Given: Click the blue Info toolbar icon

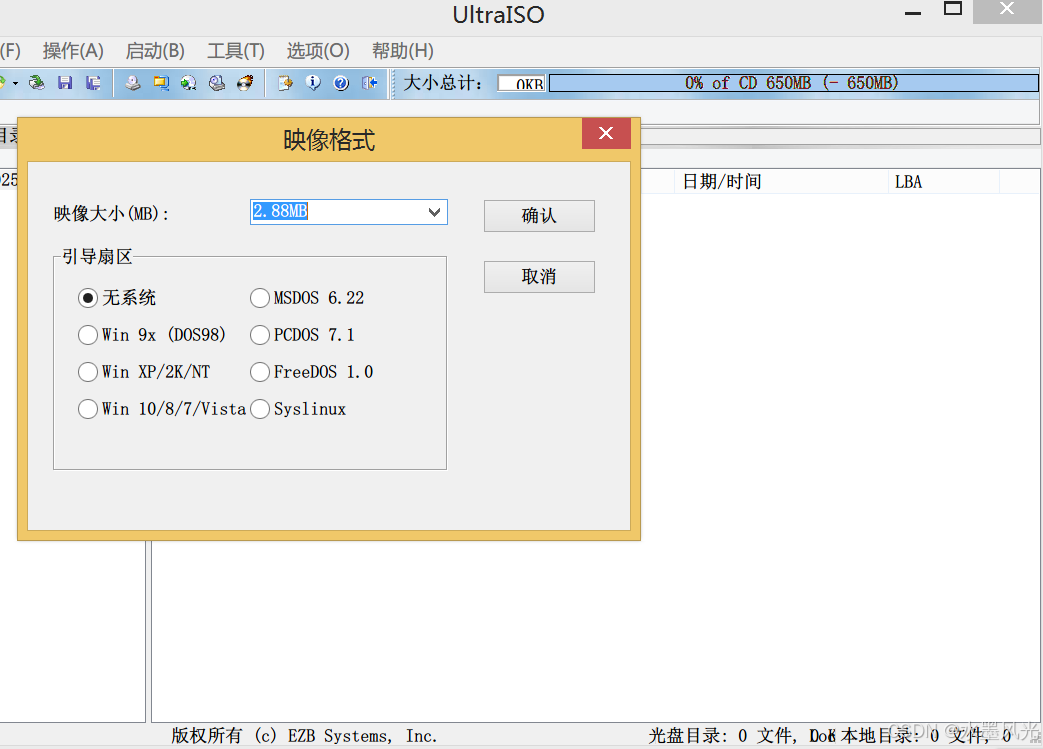Looking at the screenshot, I should tap(313, 82).
